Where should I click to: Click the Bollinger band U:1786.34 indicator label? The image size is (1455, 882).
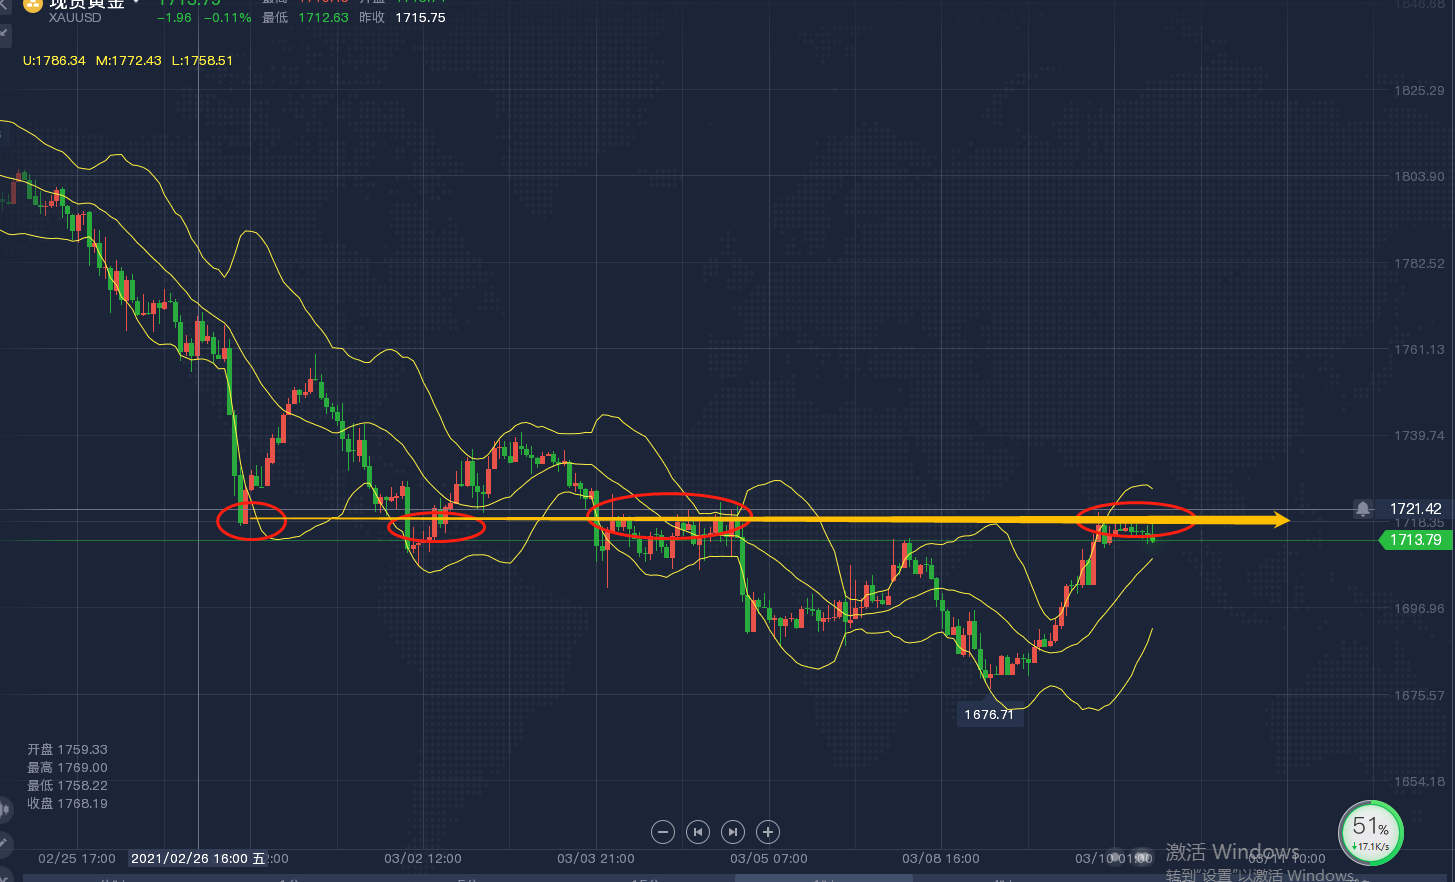tap(54, 61)
